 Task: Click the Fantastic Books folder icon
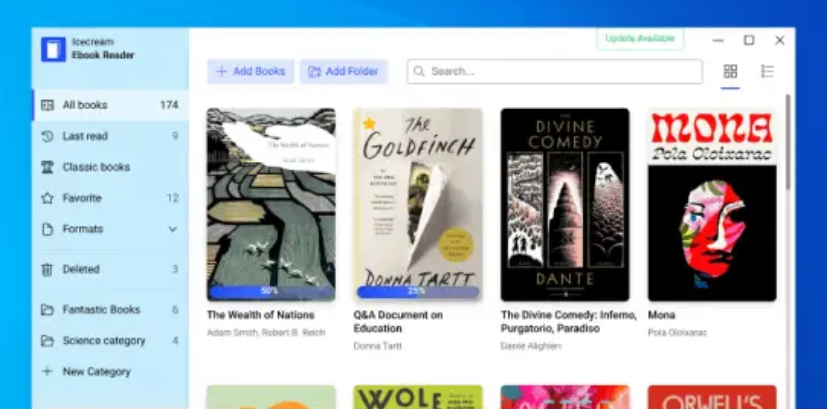[x=47, y=310]
